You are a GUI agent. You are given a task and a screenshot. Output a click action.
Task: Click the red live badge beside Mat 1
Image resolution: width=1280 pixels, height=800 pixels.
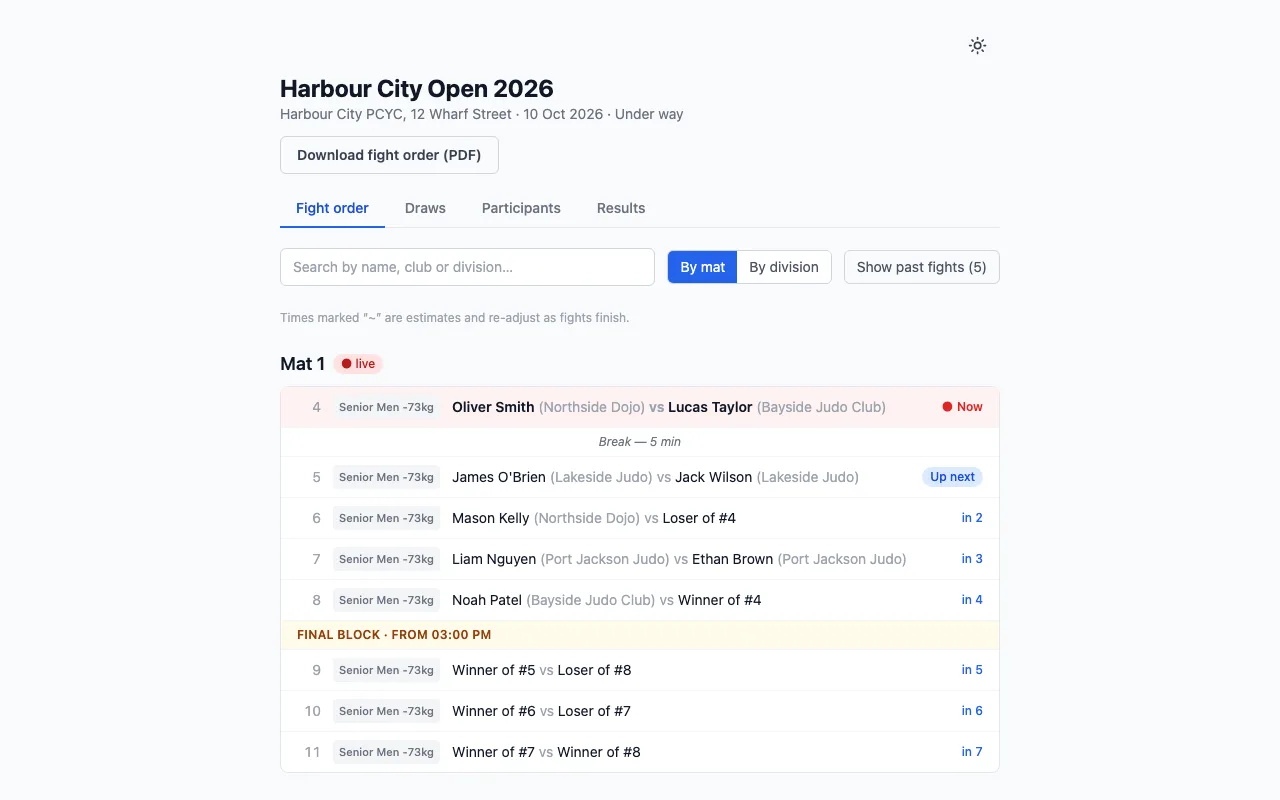(358, 364)
